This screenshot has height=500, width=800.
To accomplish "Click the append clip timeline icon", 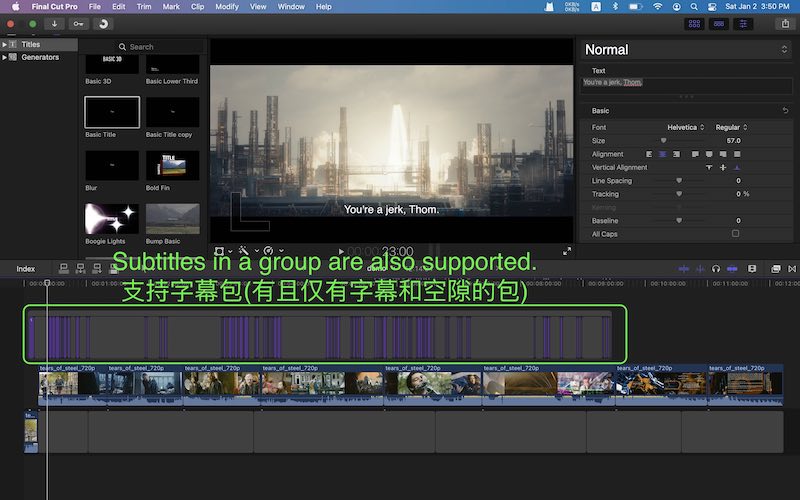I will coord(96,268).
